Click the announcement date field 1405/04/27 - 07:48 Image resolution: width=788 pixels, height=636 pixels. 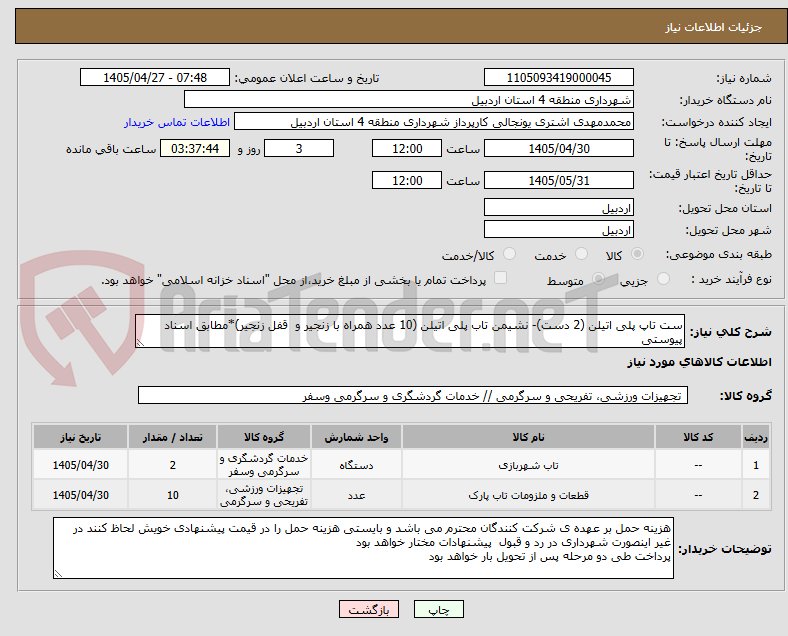pos(155,77)
